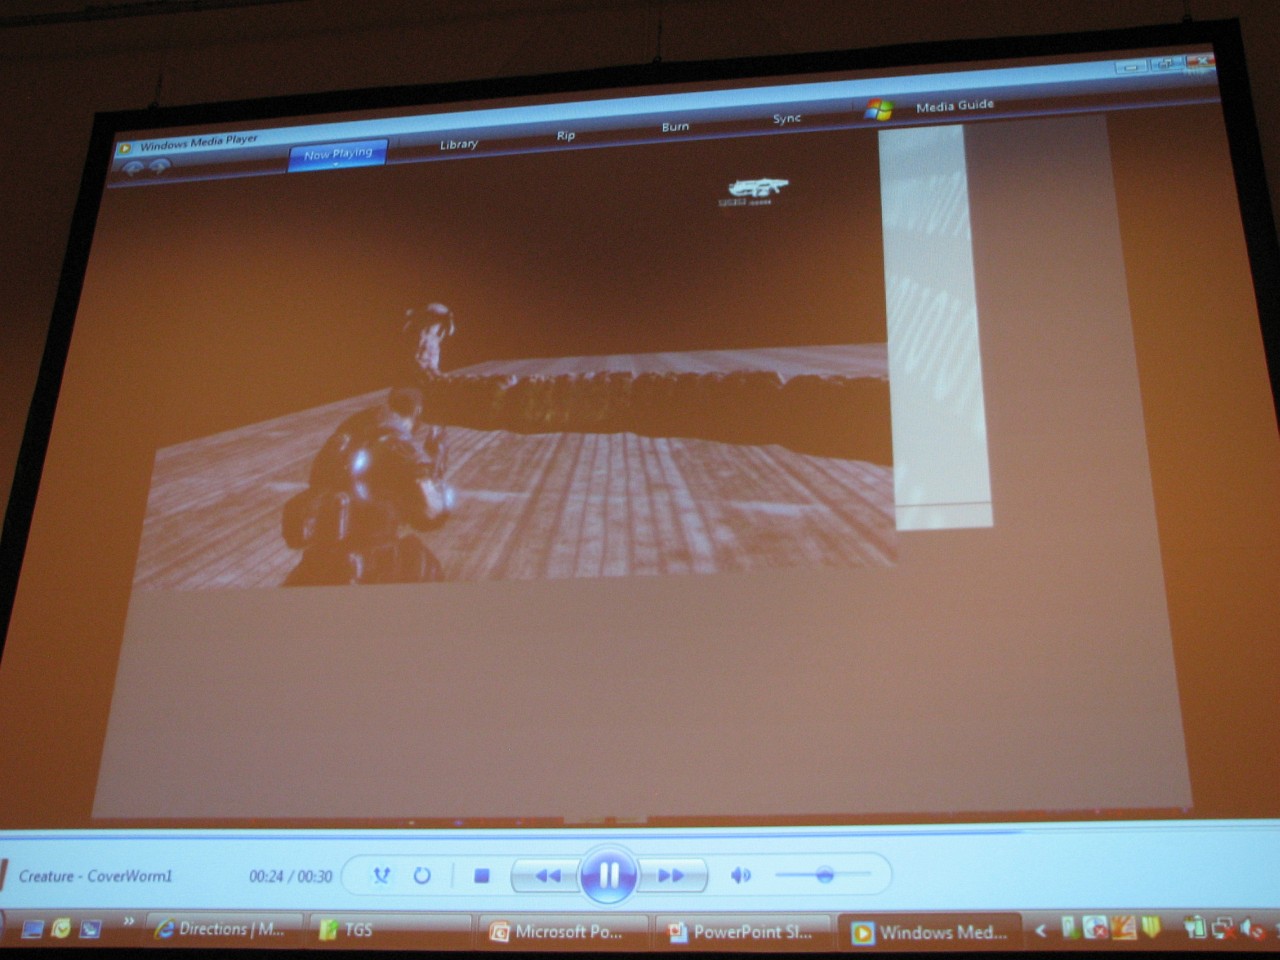Show hidden tray icons arrow
The height and width of the screenshot is (960, 1280).
tap(1040, 930)
